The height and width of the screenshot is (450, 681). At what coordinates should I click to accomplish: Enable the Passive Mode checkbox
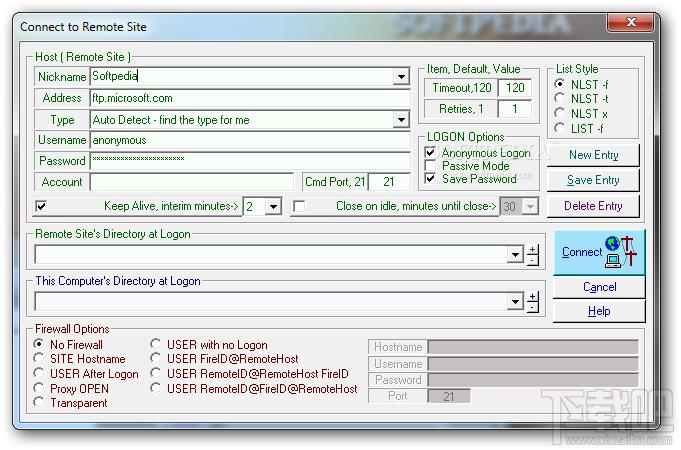tap(430, 165)
